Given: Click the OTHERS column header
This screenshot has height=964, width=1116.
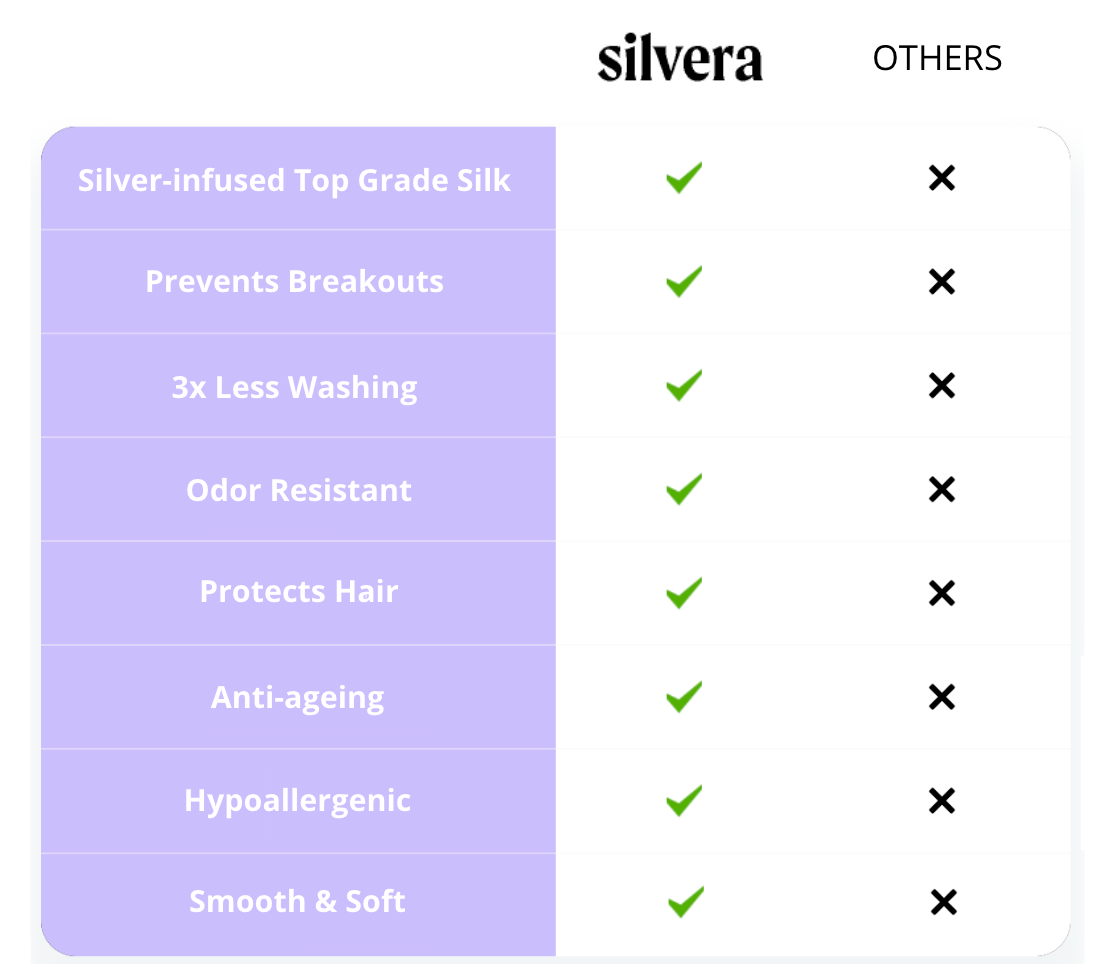Looking at the screenshot, I should tap(937, 59).
